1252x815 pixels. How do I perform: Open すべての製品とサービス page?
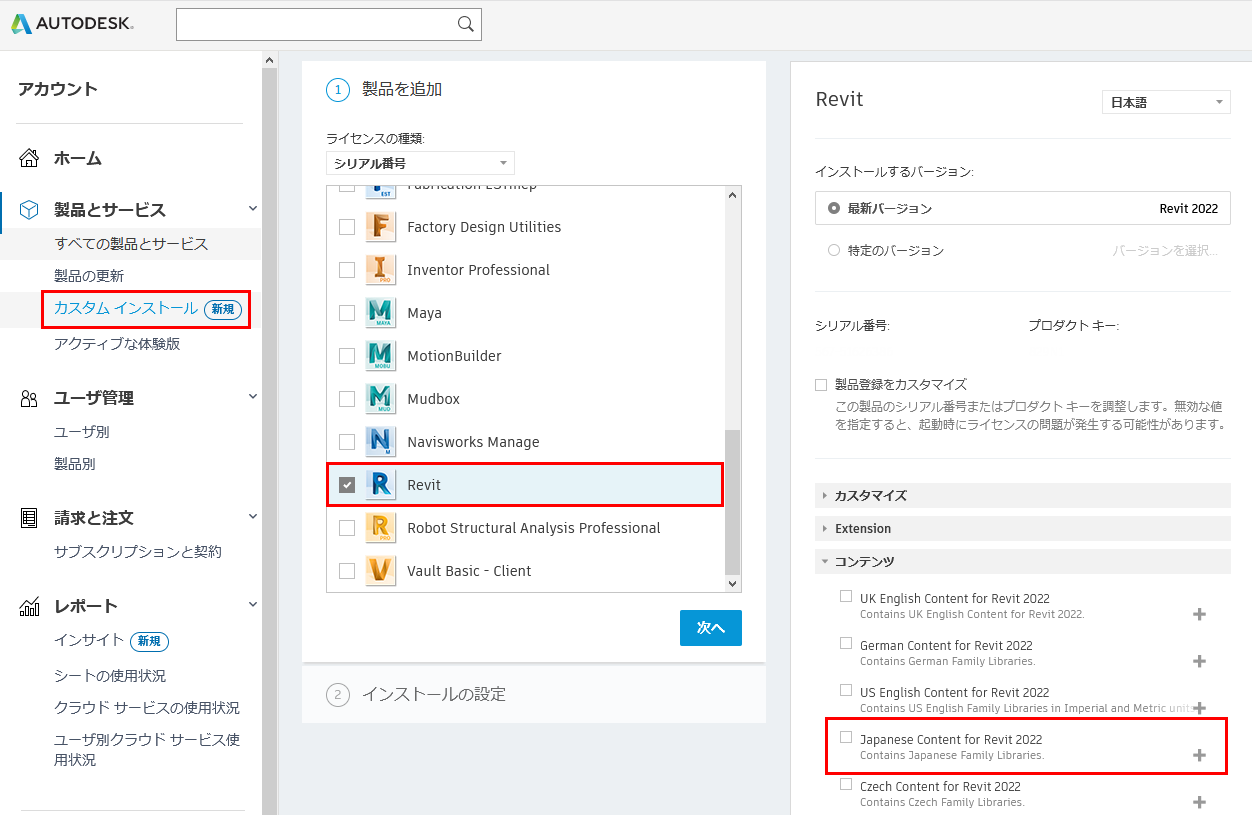tap(131, 244)
